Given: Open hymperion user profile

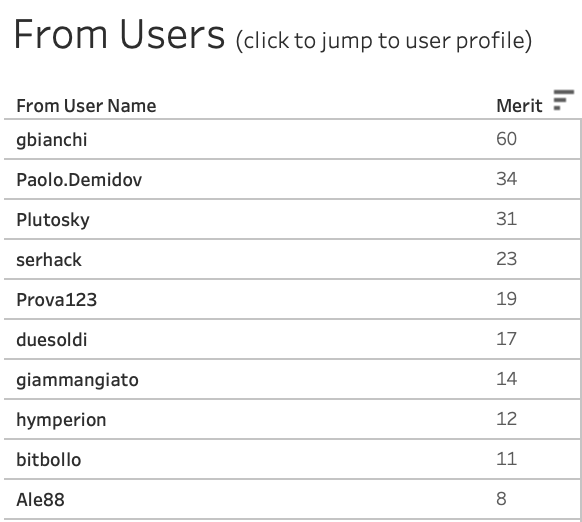Looking at the screenshot, I should [61, 420].
